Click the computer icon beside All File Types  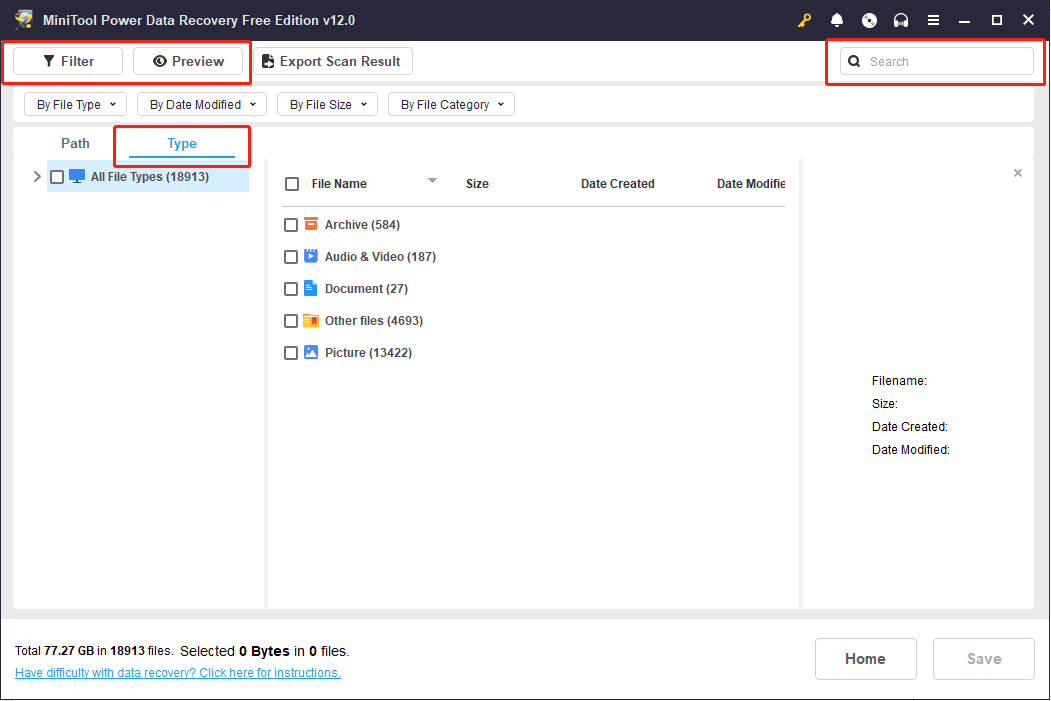77,176
